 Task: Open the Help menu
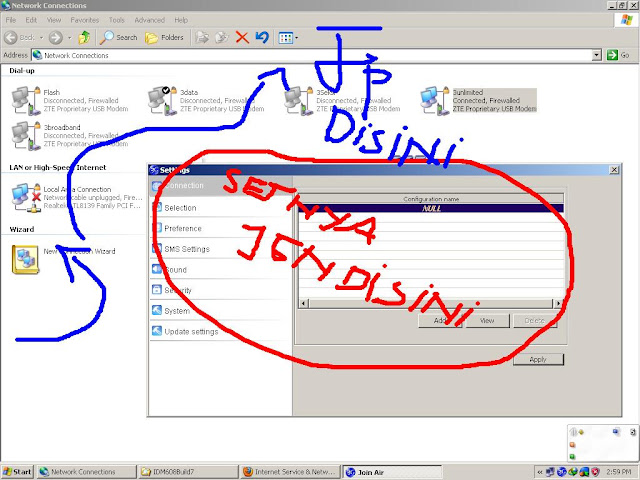(x=181, y=20)
